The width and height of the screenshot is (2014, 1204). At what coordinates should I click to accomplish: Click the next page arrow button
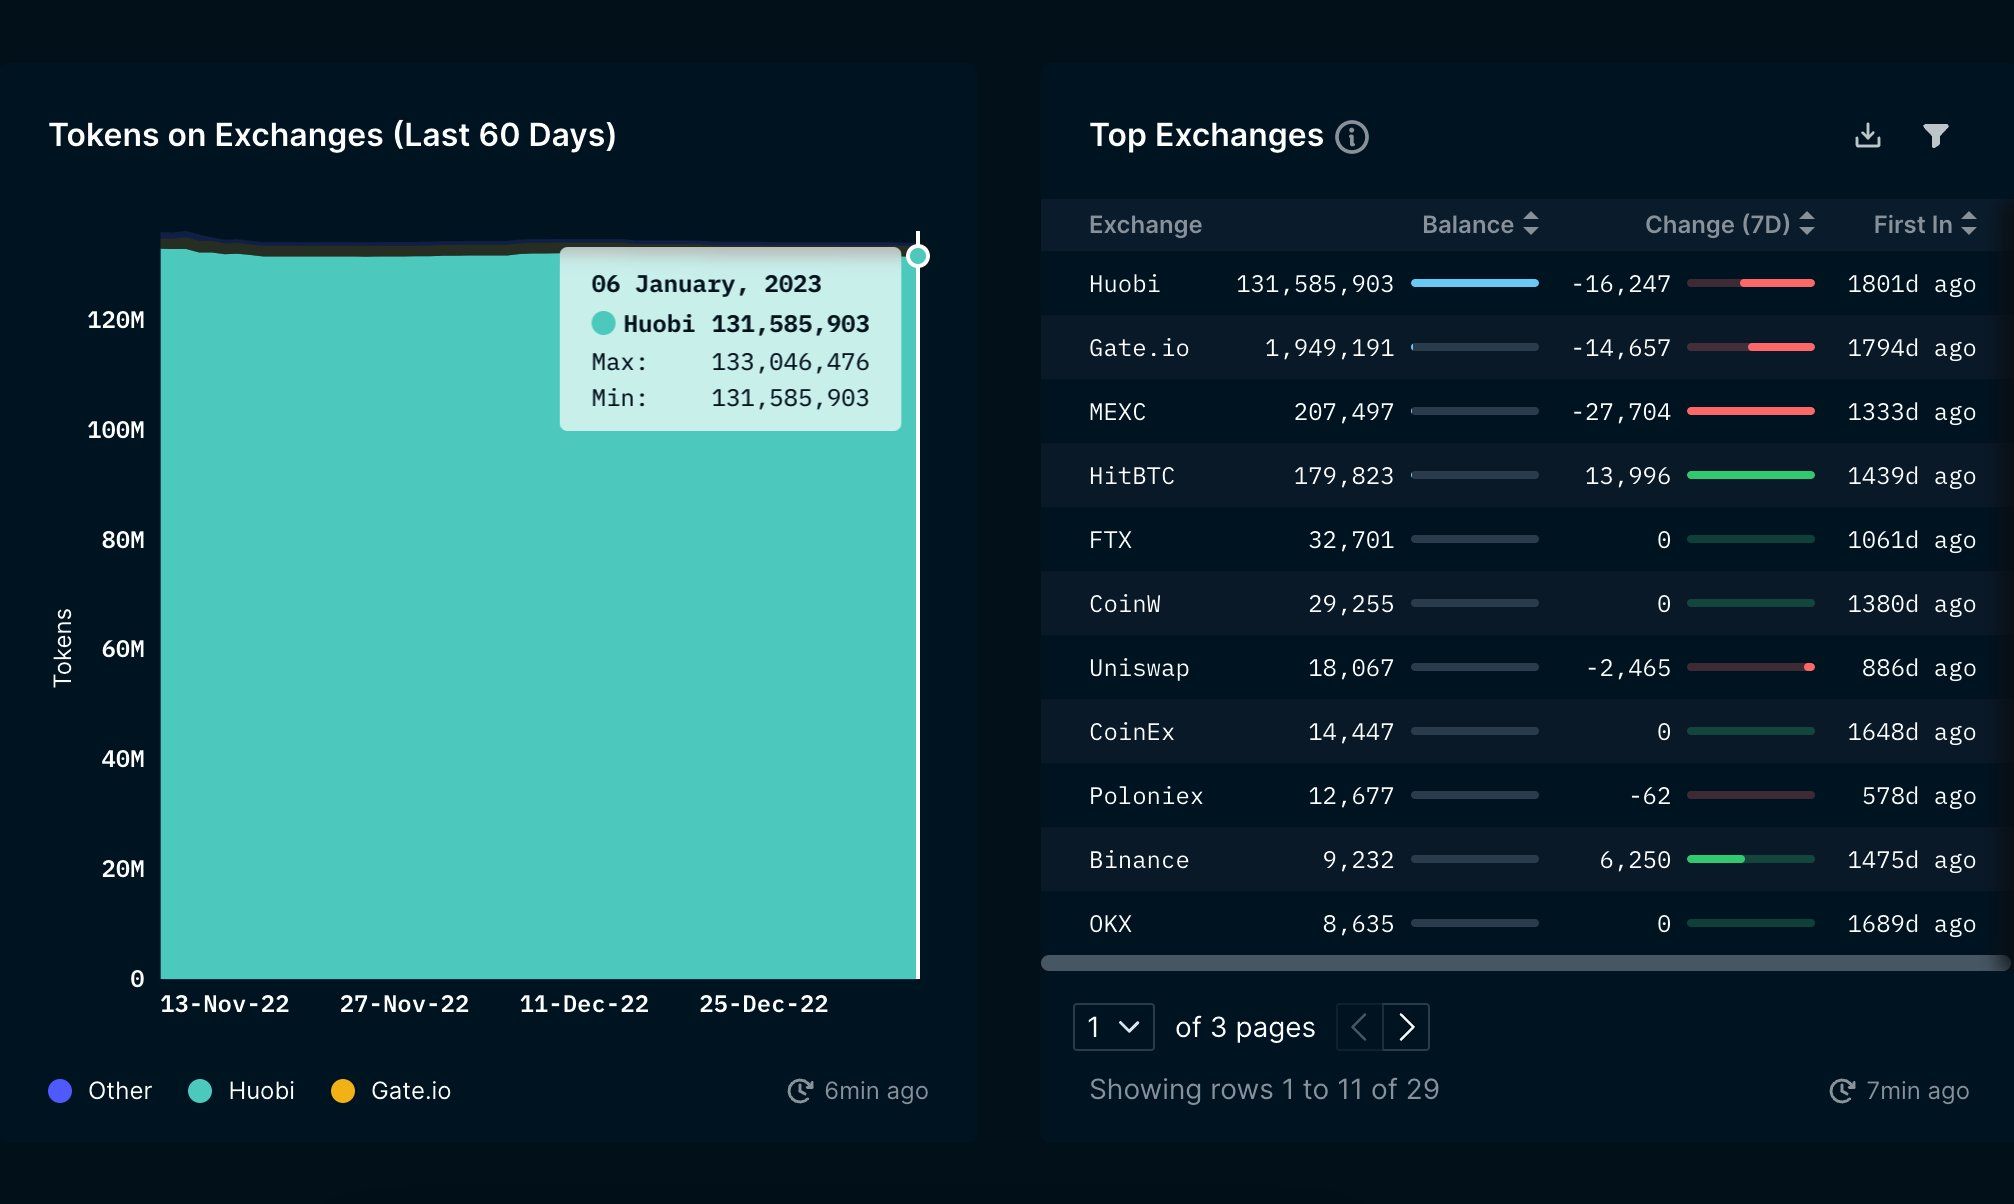coord(1405,1026)
